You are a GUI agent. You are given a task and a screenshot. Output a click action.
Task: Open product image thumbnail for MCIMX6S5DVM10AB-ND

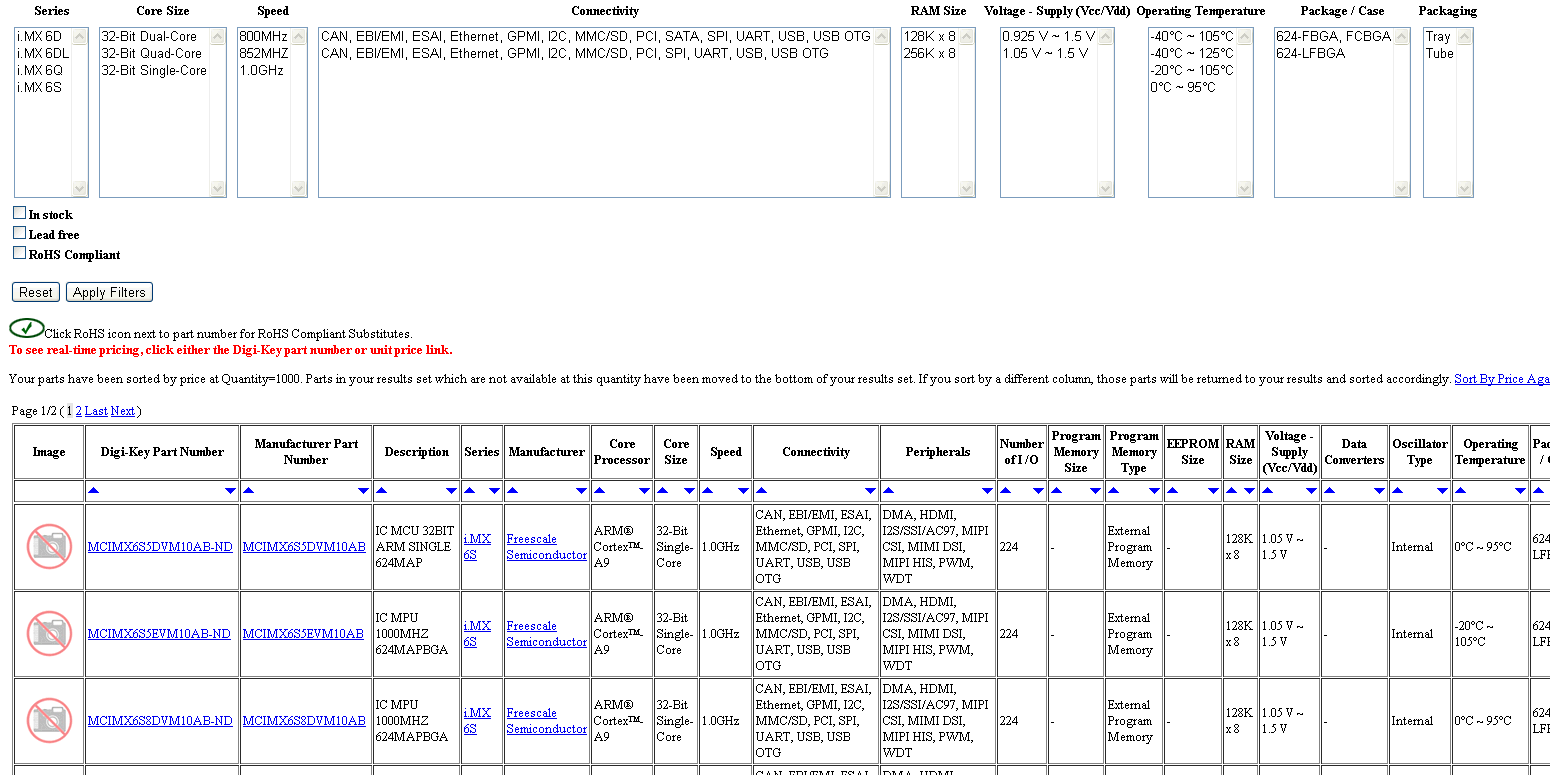coord(49,547)
